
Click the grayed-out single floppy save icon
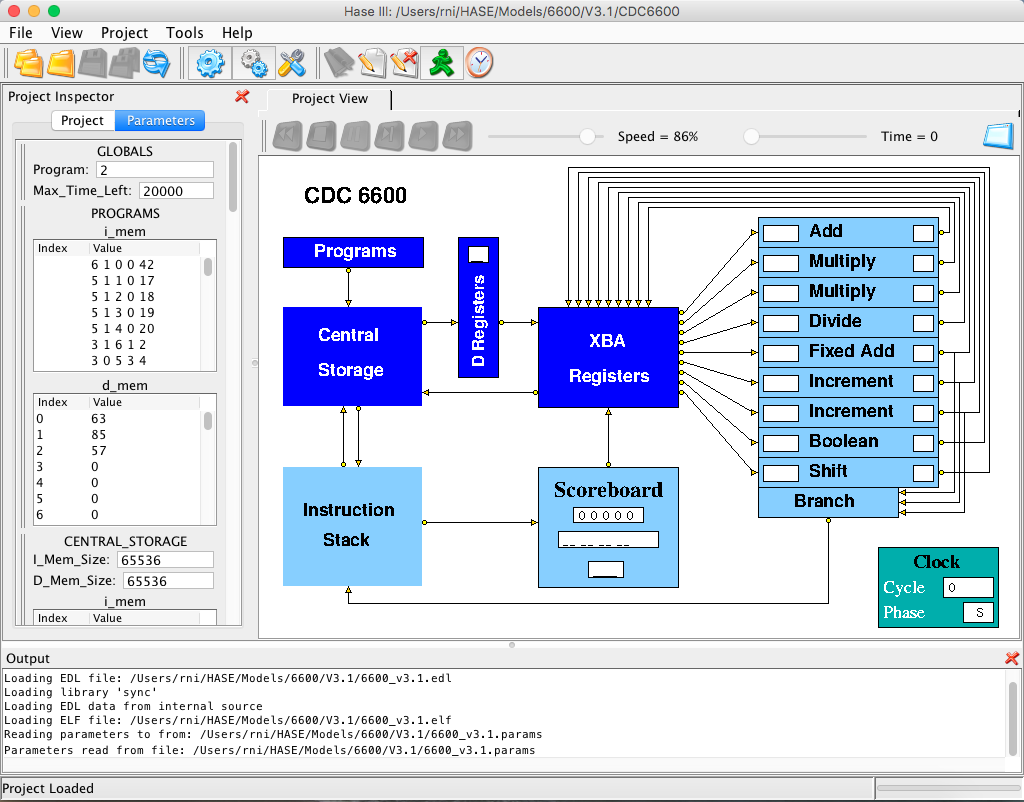coord(92,63)
